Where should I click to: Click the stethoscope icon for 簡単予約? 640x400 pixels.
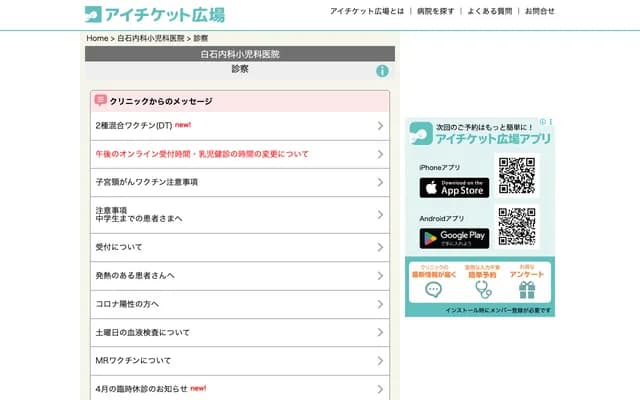point(483,290)
